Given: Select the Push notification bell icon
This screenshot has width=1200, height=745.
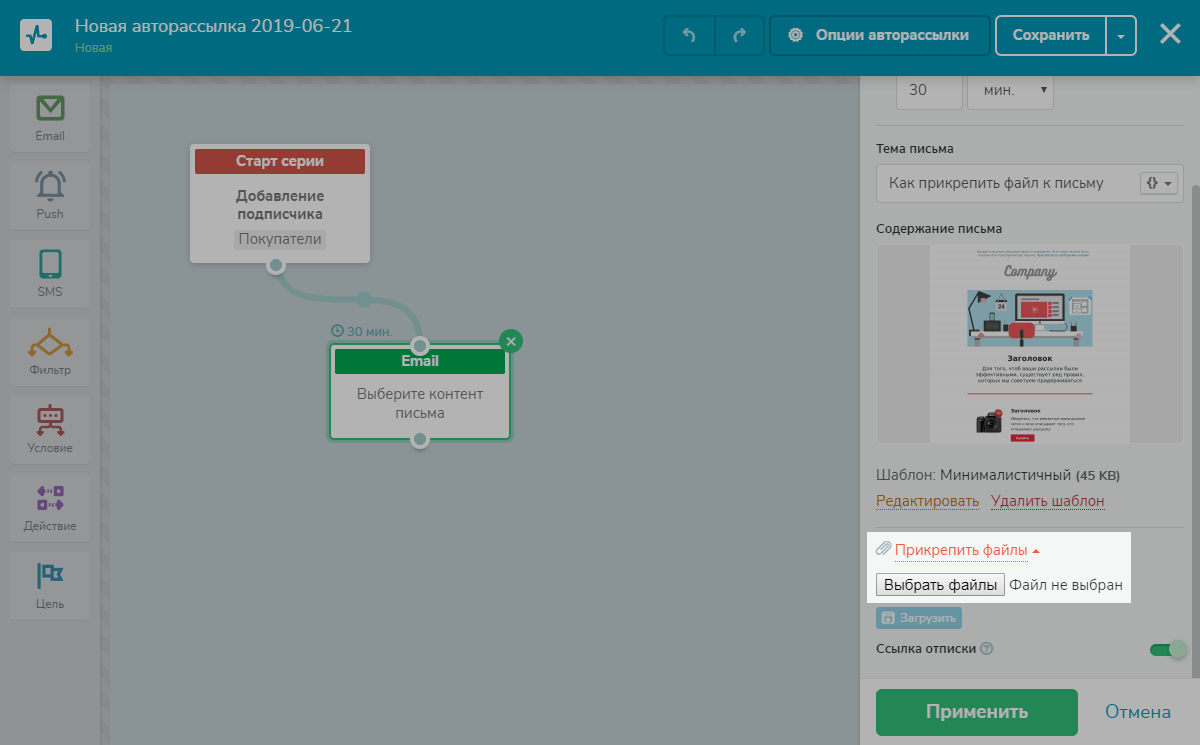Looking at the screenshot, I should pyautogui.click(x=50, y=186).
